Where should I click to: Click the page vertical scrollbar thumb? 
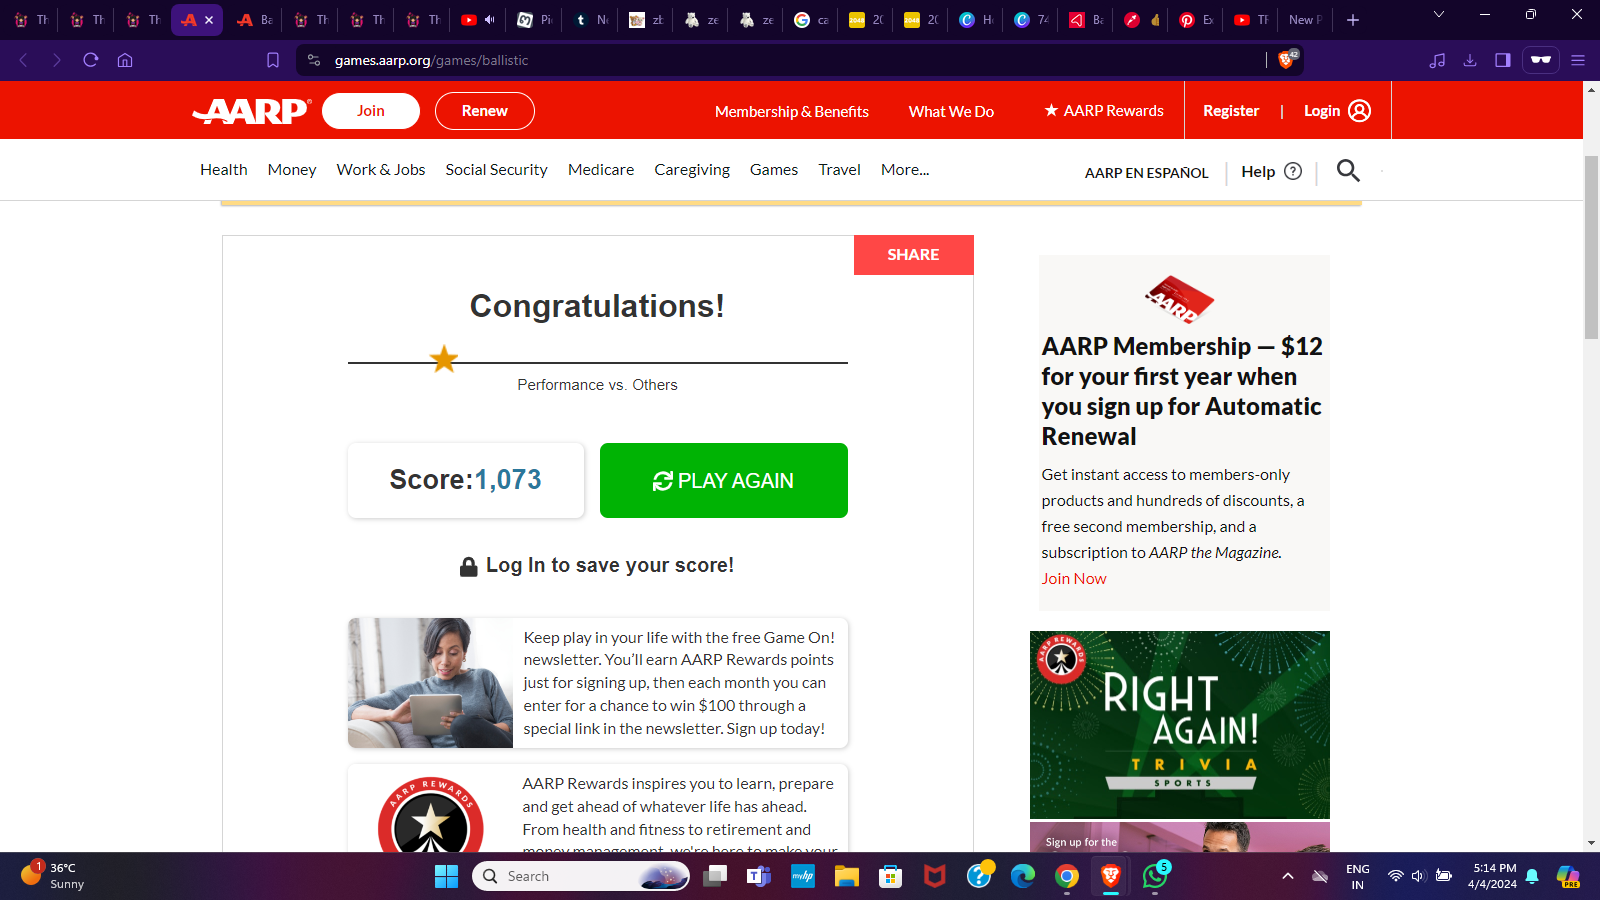point(1591,248)
